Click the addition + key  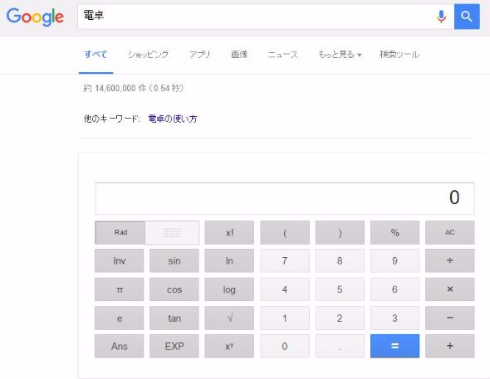coord(450,346)
